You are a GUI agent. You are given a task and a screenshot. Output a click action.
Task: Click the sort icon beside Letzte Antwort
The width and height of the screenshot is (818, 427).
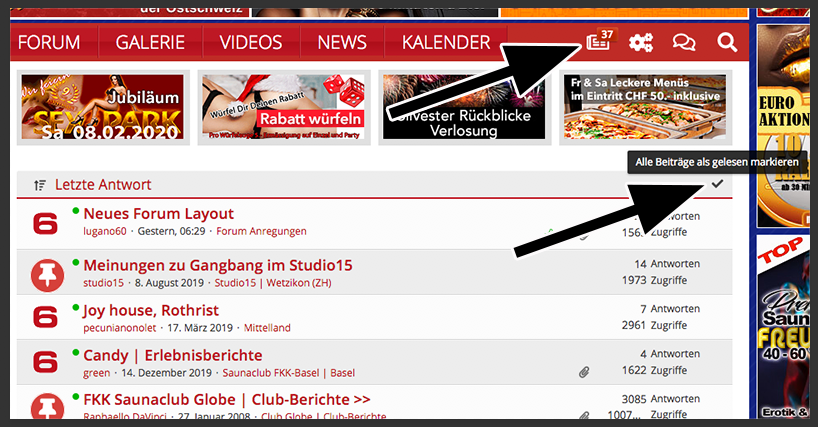[40, 185]
